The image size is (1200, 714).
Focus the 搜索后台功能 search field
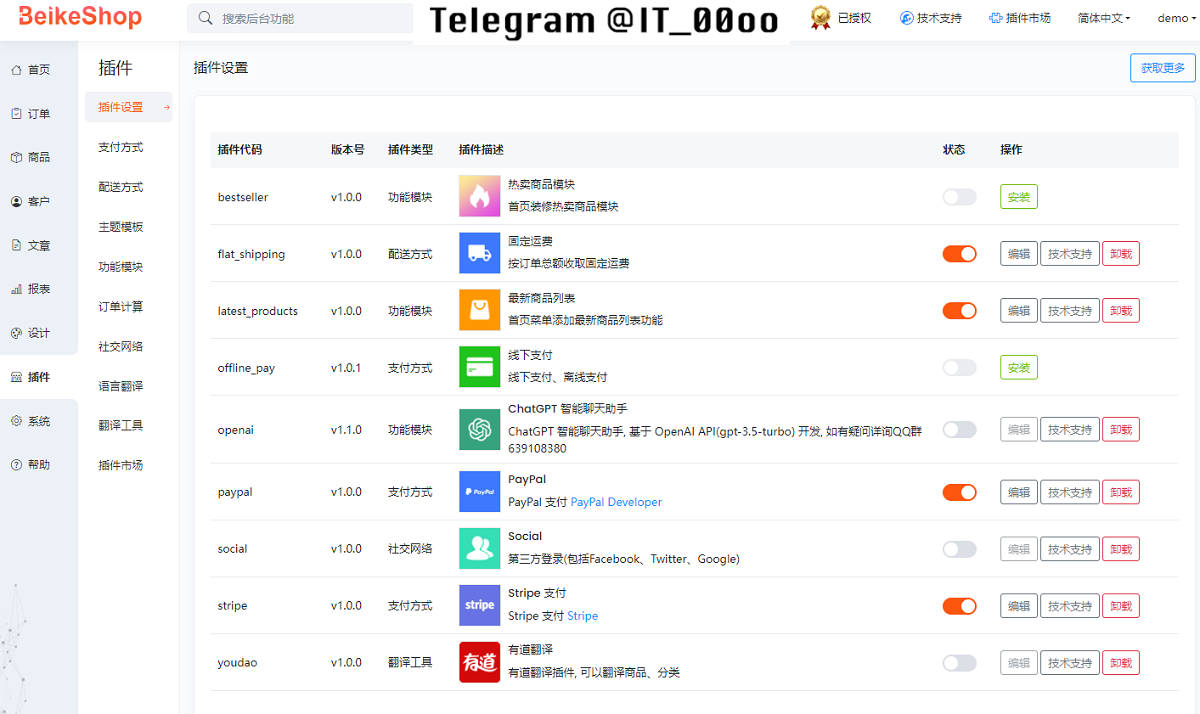[x=300, y=18]
